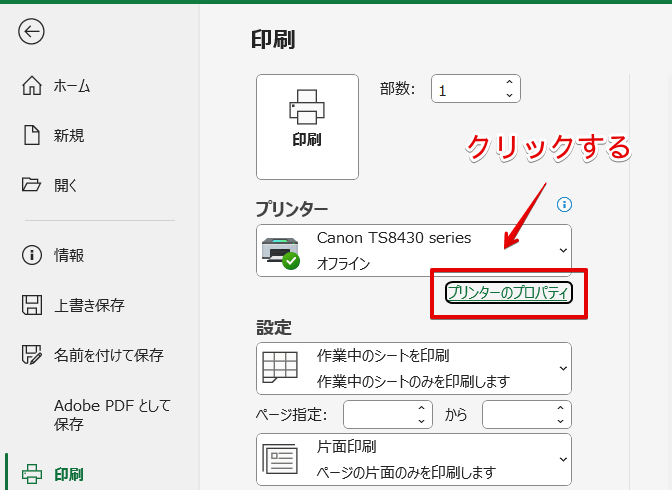Open the printer info icon
The width and height of the screenshot is (672, 490).
[564, 205]
